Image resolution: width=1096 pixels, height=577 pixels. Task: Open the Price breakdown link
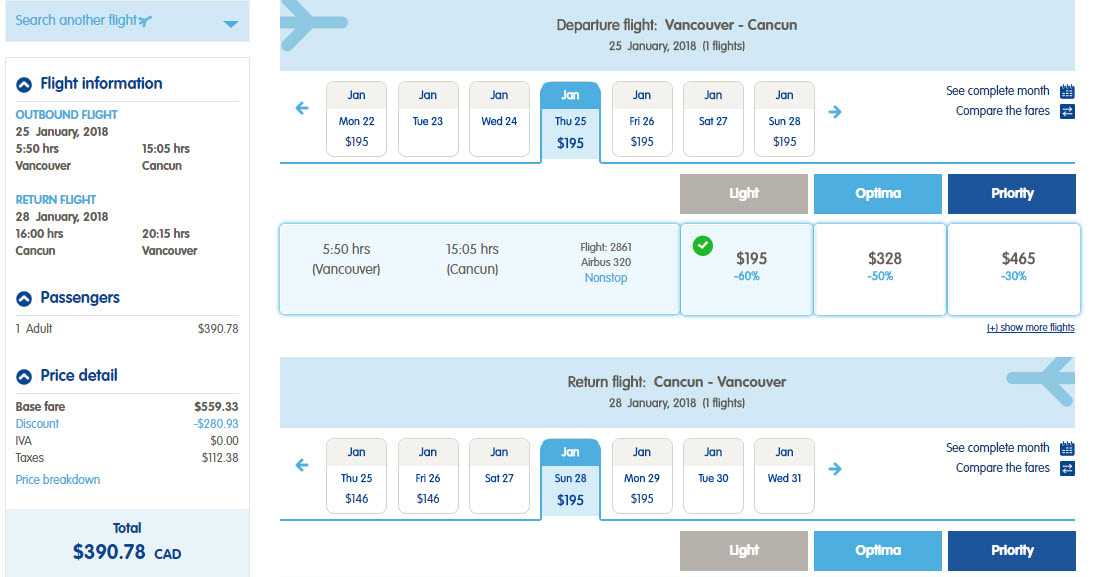click(x=58, y=480)
